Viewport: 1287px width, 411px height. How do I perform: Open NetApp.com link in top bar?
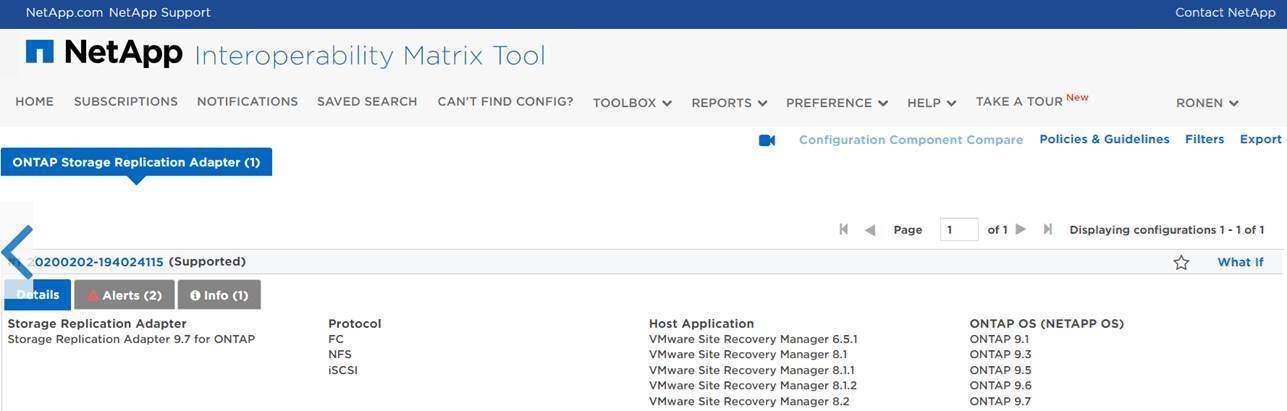64,13
